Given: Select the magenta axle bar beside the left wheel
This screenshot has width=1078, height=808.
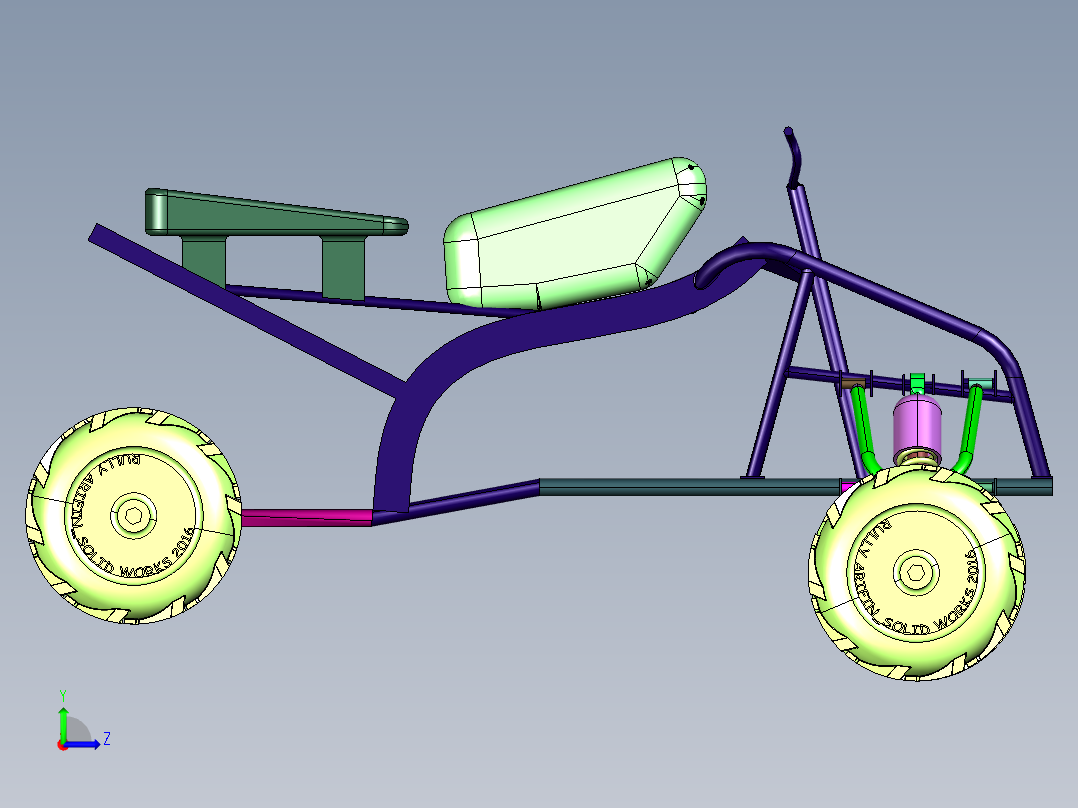Looking at the screenshot, I should [x=307, y=518].
